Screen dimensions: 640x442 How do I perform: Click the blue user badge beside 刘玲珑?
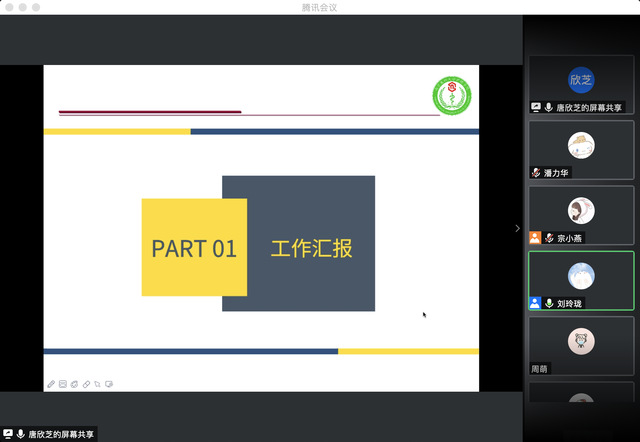535,303
